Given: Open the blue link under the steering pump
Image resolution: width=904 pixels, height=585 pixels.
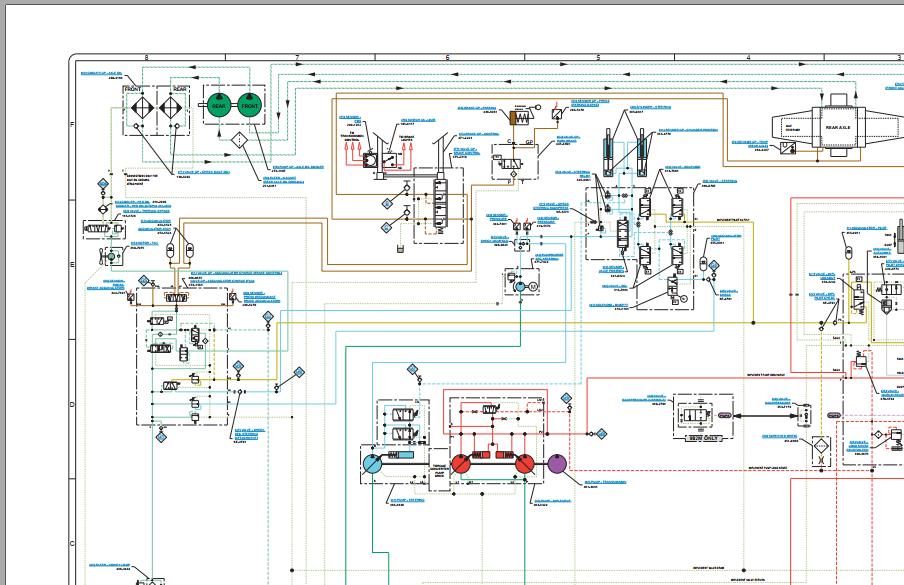Looking at the screenshot, I should click(408, 500).
